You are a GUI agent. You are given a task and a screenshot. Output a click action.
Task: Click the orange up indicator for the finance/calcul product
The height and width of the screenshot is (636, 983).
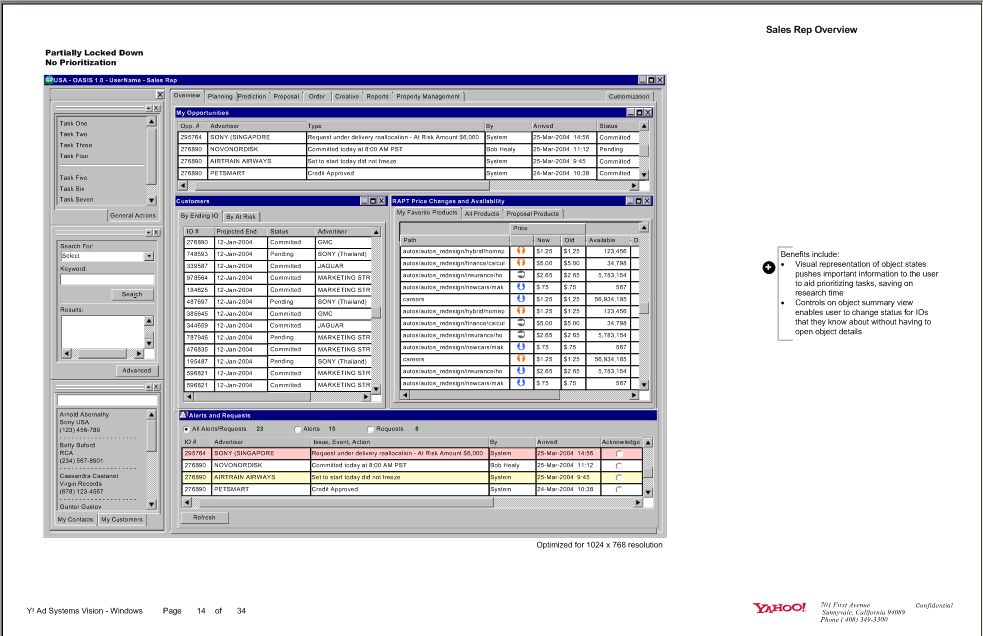coord(521,263)
